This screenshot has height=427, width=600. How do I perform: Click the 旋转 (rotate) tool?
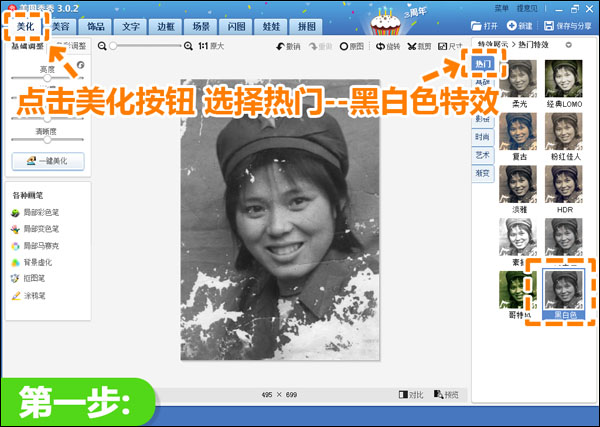click(388, 46)
